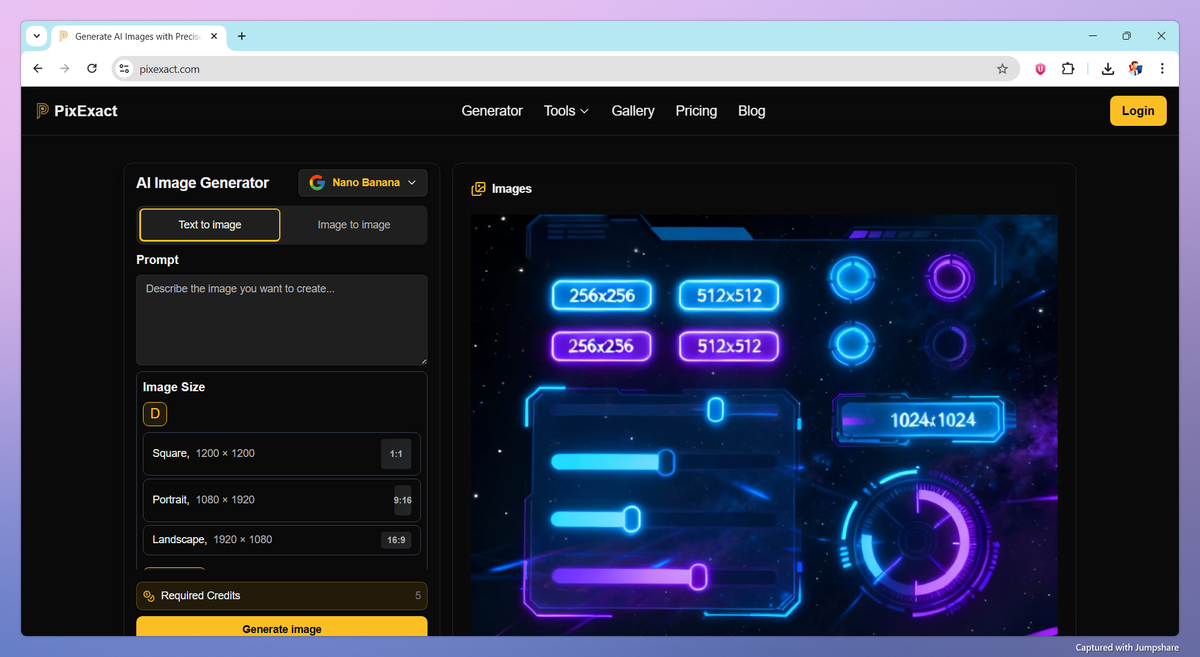The image size is (1200, 657).
Task: Select the Portrait 9:16 size option
Action: point(281,499)
